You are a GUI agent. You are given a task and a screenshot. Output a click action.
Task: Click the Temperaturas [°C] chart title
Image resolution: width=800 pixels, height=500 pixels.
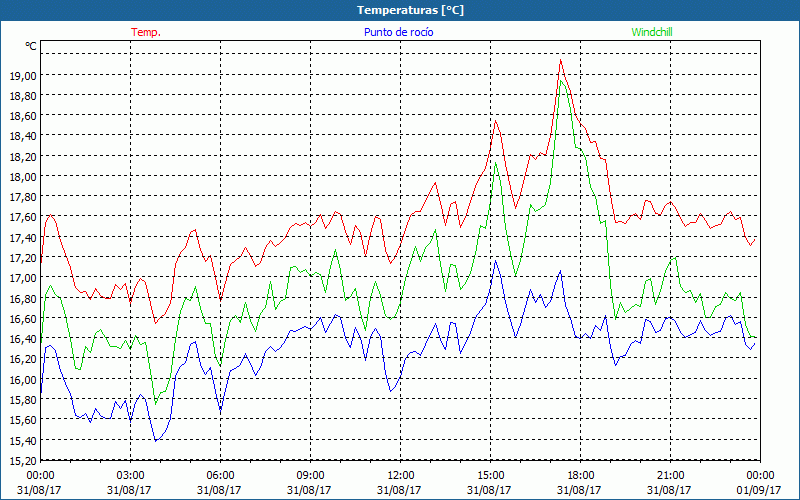[410, 10]
